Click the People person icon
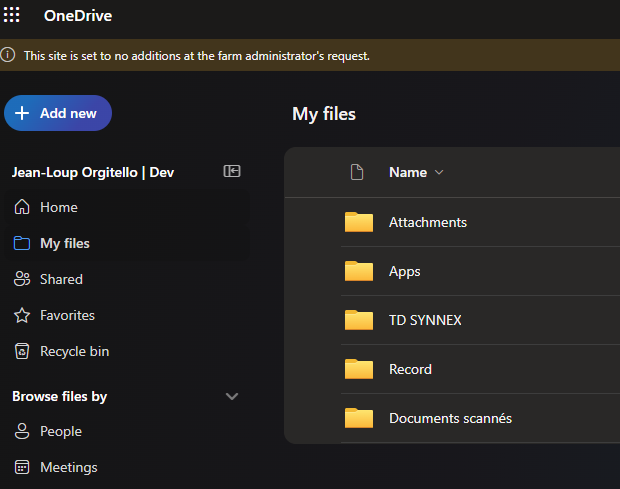Viewport: 620px width, 489px height. [x=22, y=431]
